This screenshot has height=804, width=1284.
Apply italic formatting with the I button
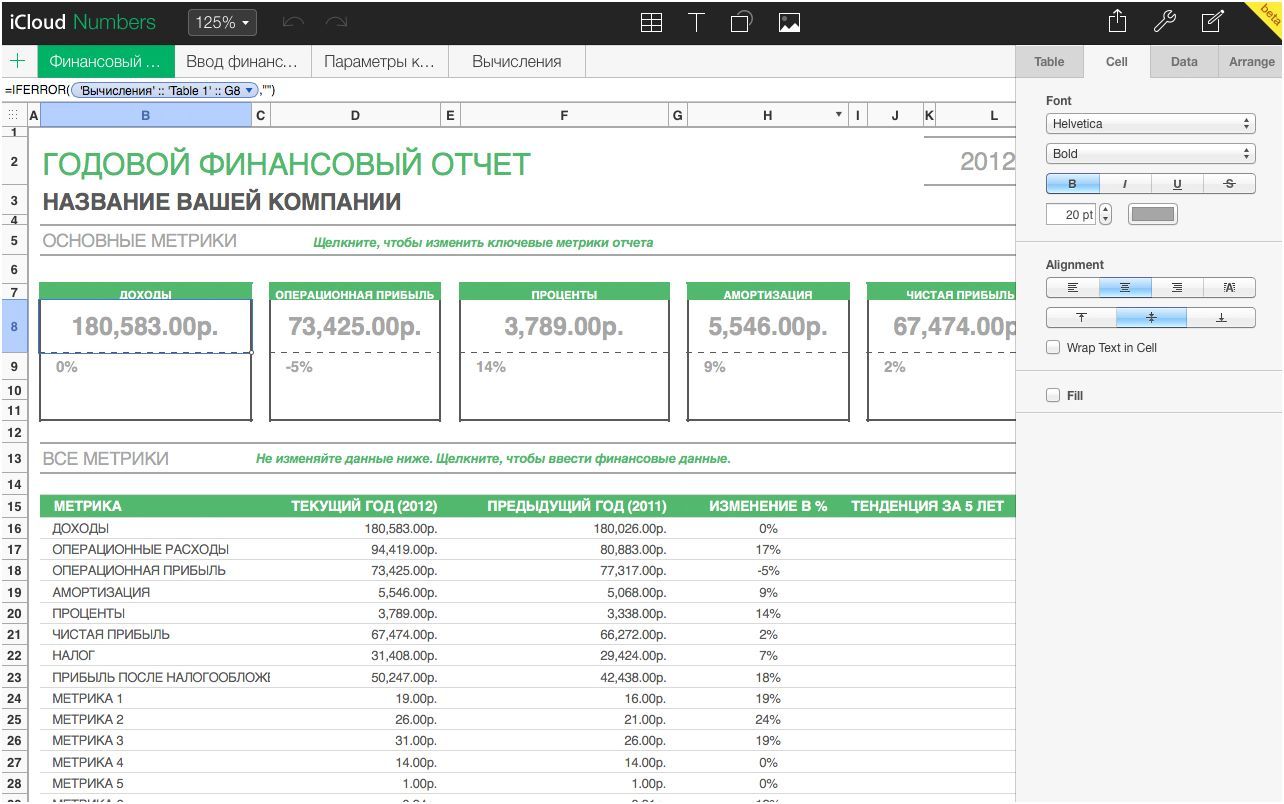(x=1126, y=183)
